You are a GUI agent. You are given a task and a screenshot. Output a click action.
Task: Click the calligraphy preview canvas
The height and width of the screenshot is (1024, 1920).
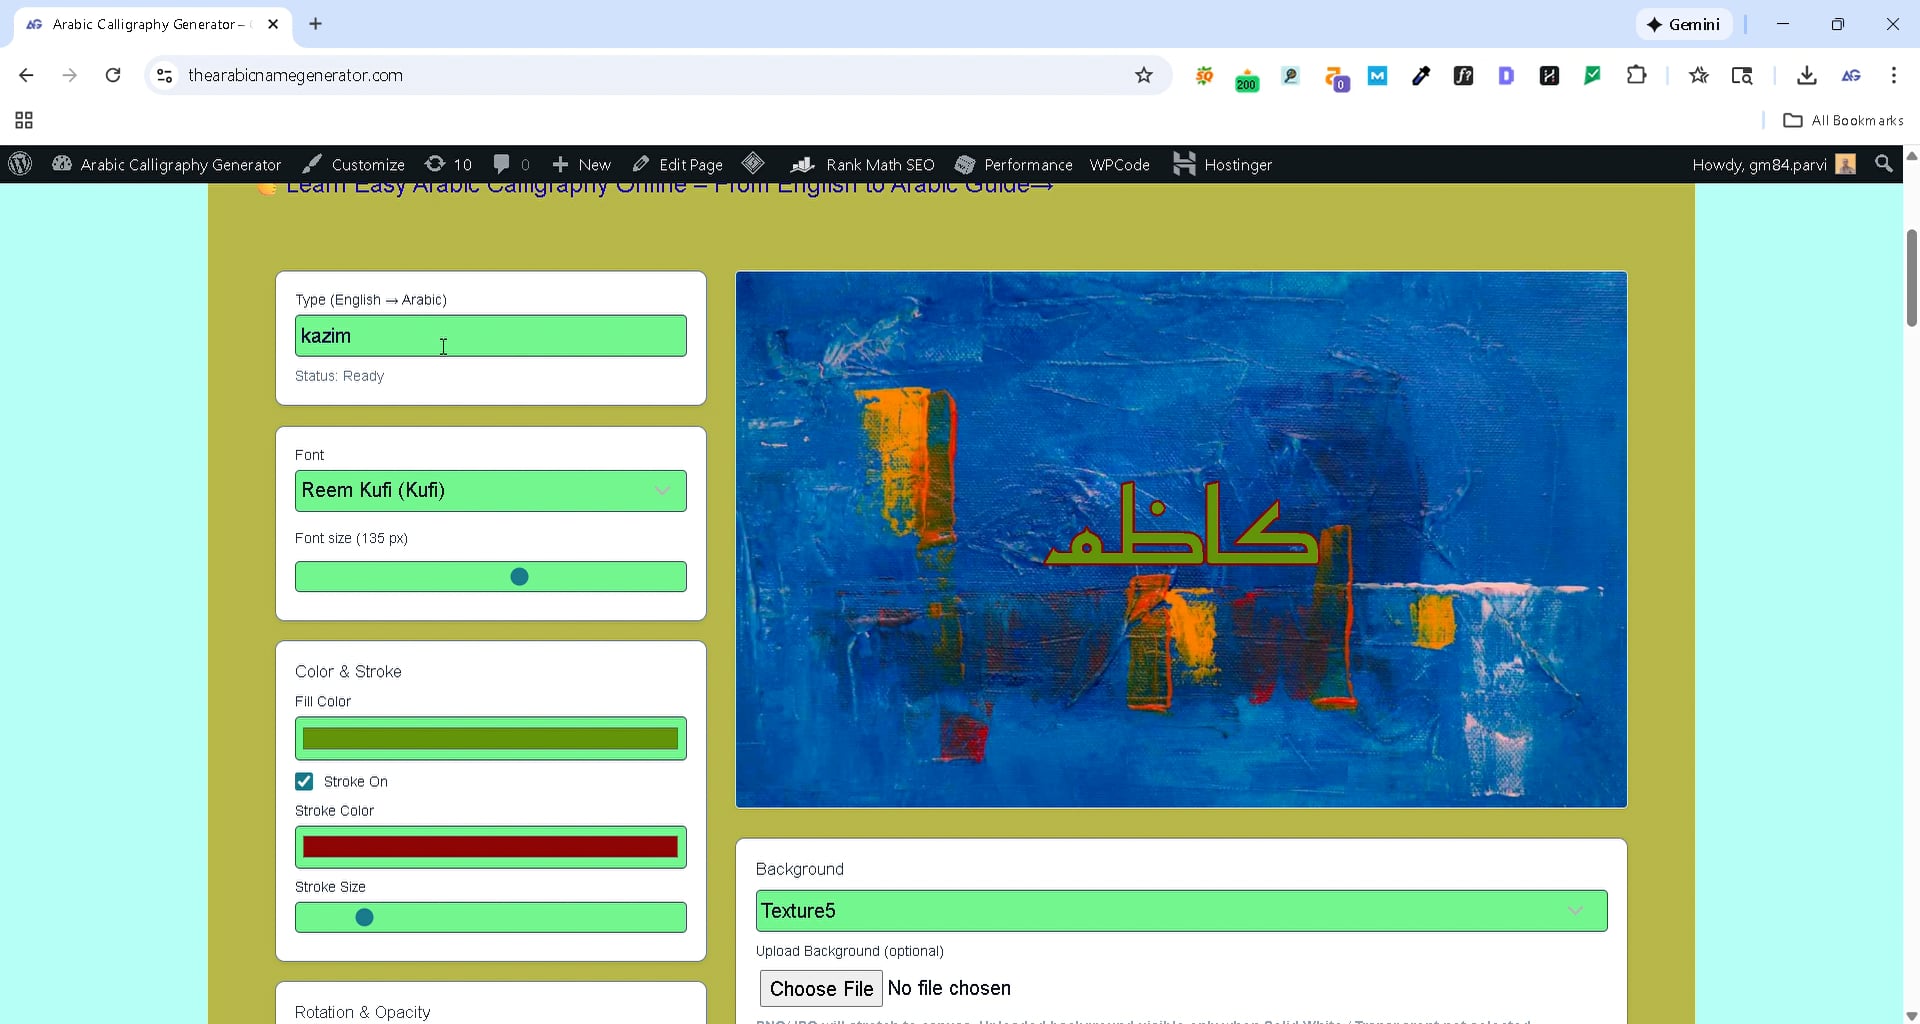click(1181, 539)
